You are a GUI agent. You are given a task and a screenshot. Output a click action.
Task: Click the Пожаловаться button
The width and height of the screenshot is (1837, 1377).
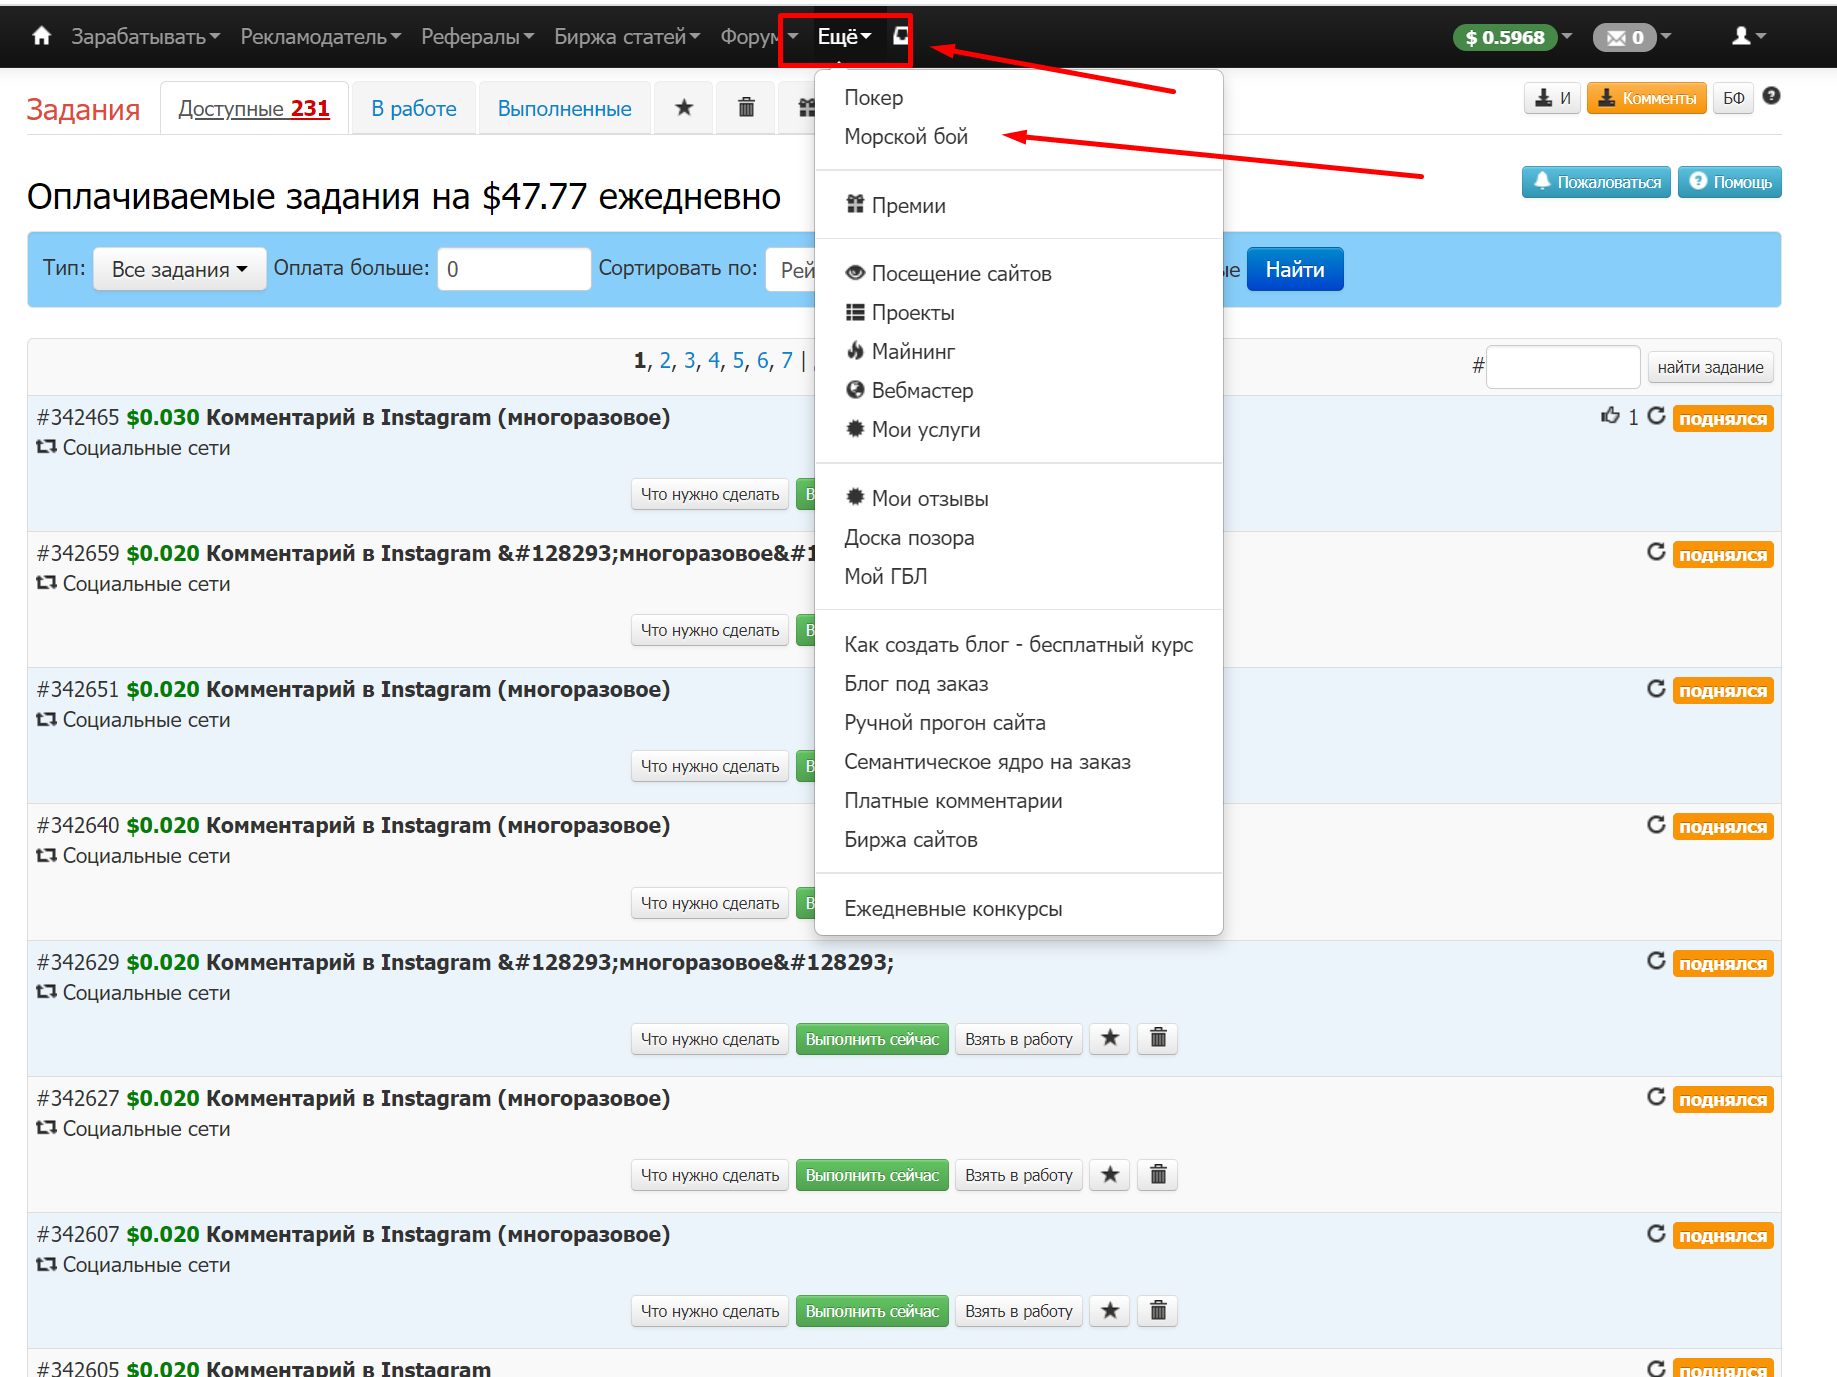click(1596, 182)
